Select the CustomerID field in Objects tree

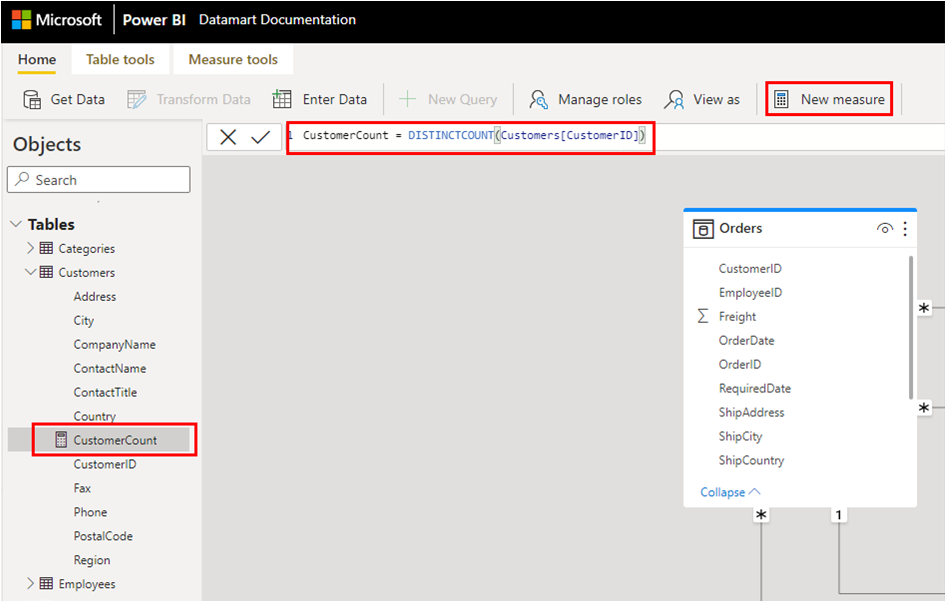[x=105, y=464]
